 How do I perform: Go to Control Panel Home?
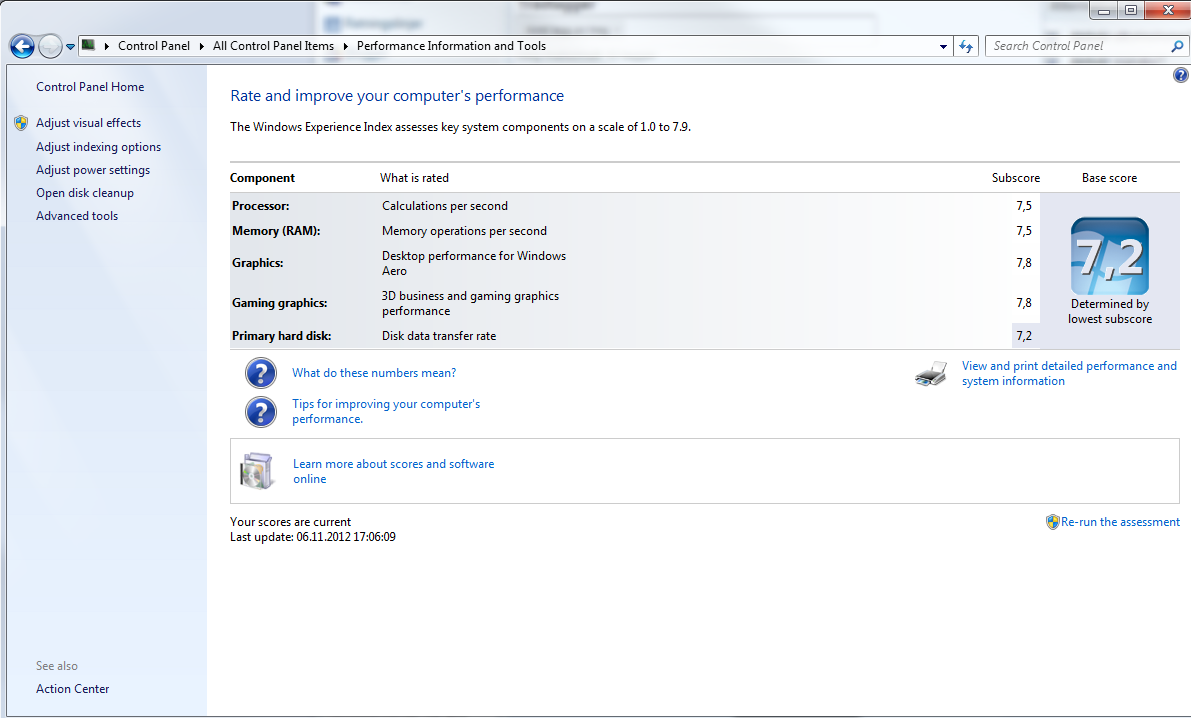(90, 87)
